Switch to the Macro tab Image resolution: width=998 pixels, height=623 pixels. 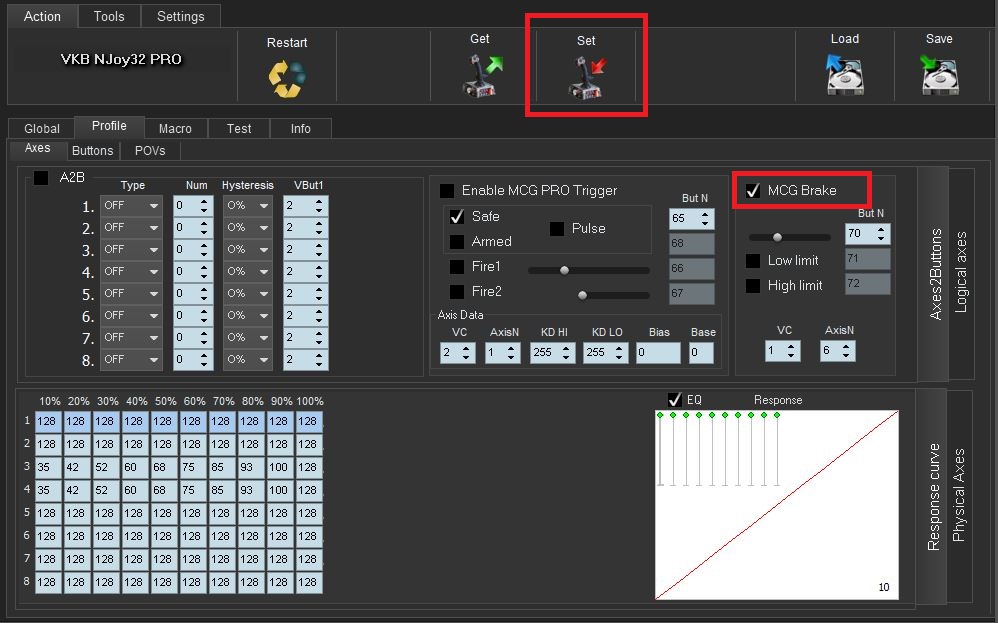(175, 129)
